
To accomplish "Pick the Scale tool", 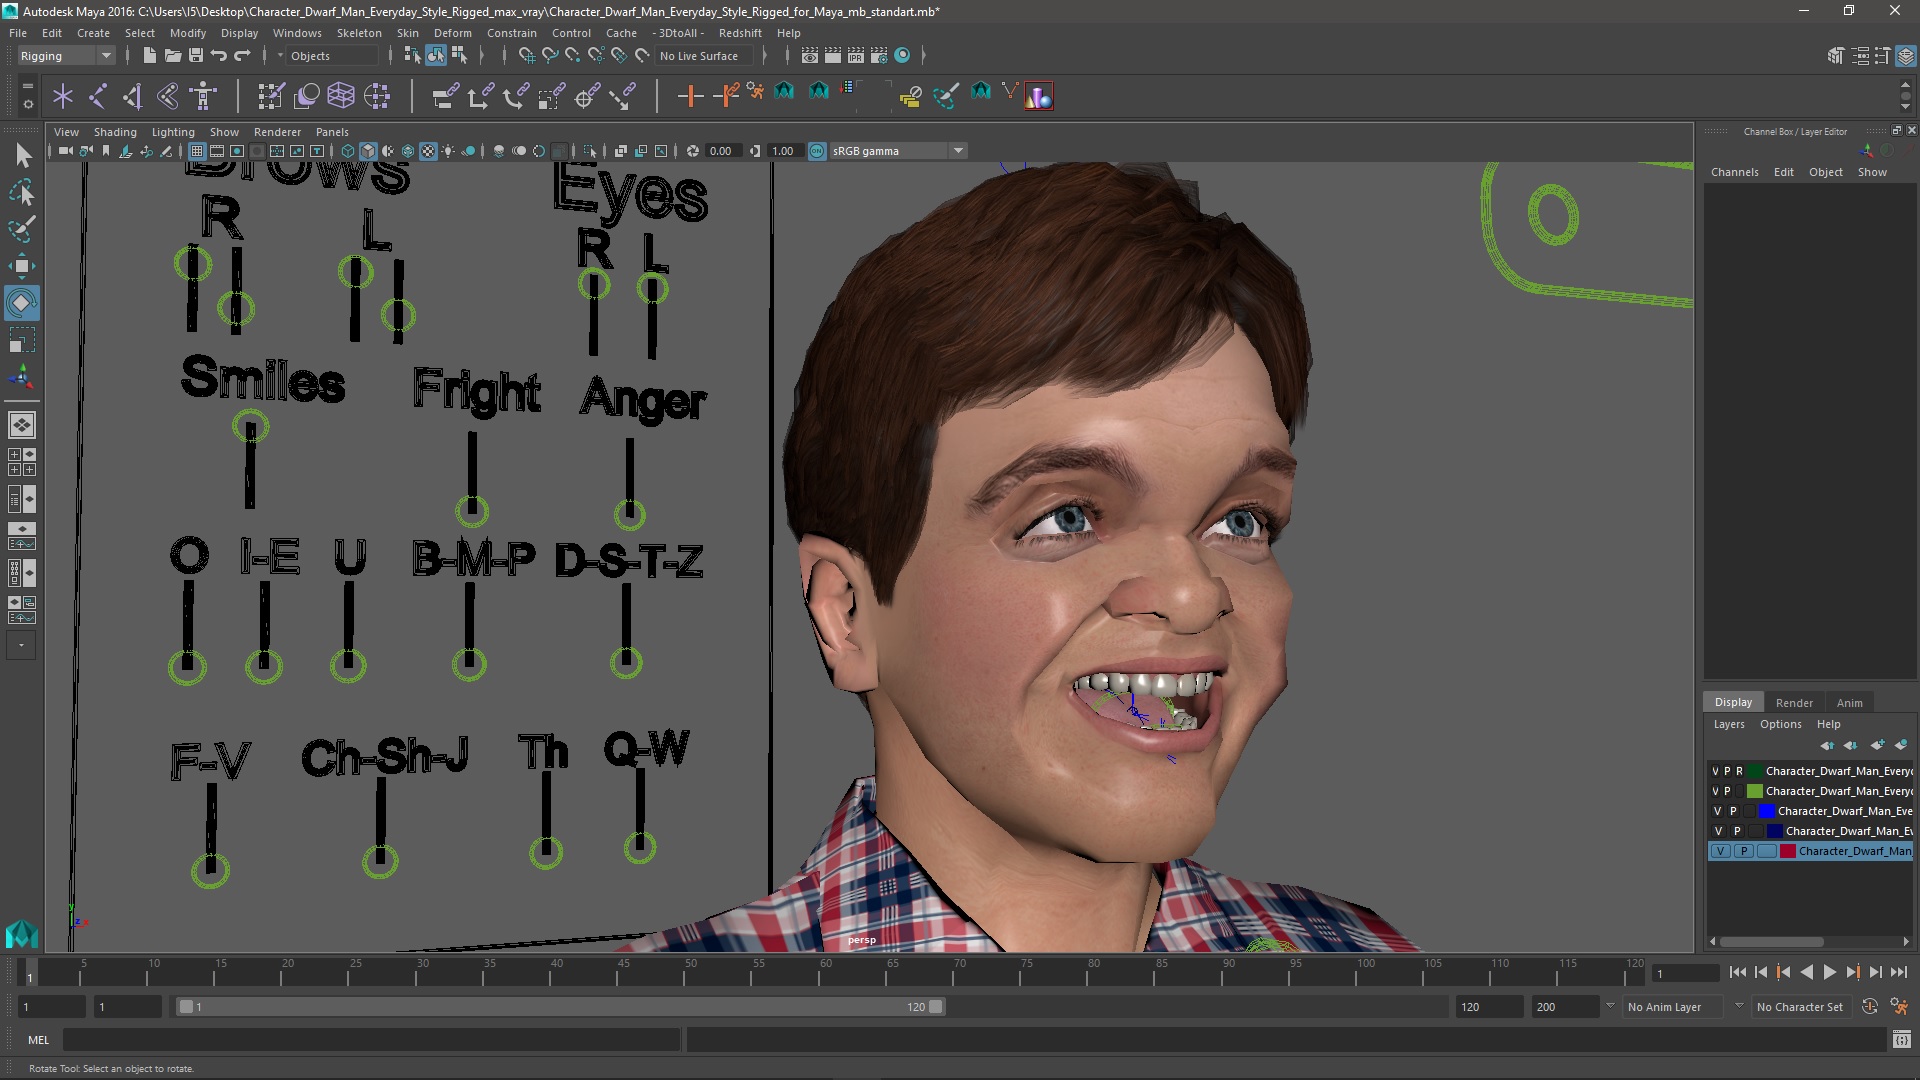I will [22, 340].
